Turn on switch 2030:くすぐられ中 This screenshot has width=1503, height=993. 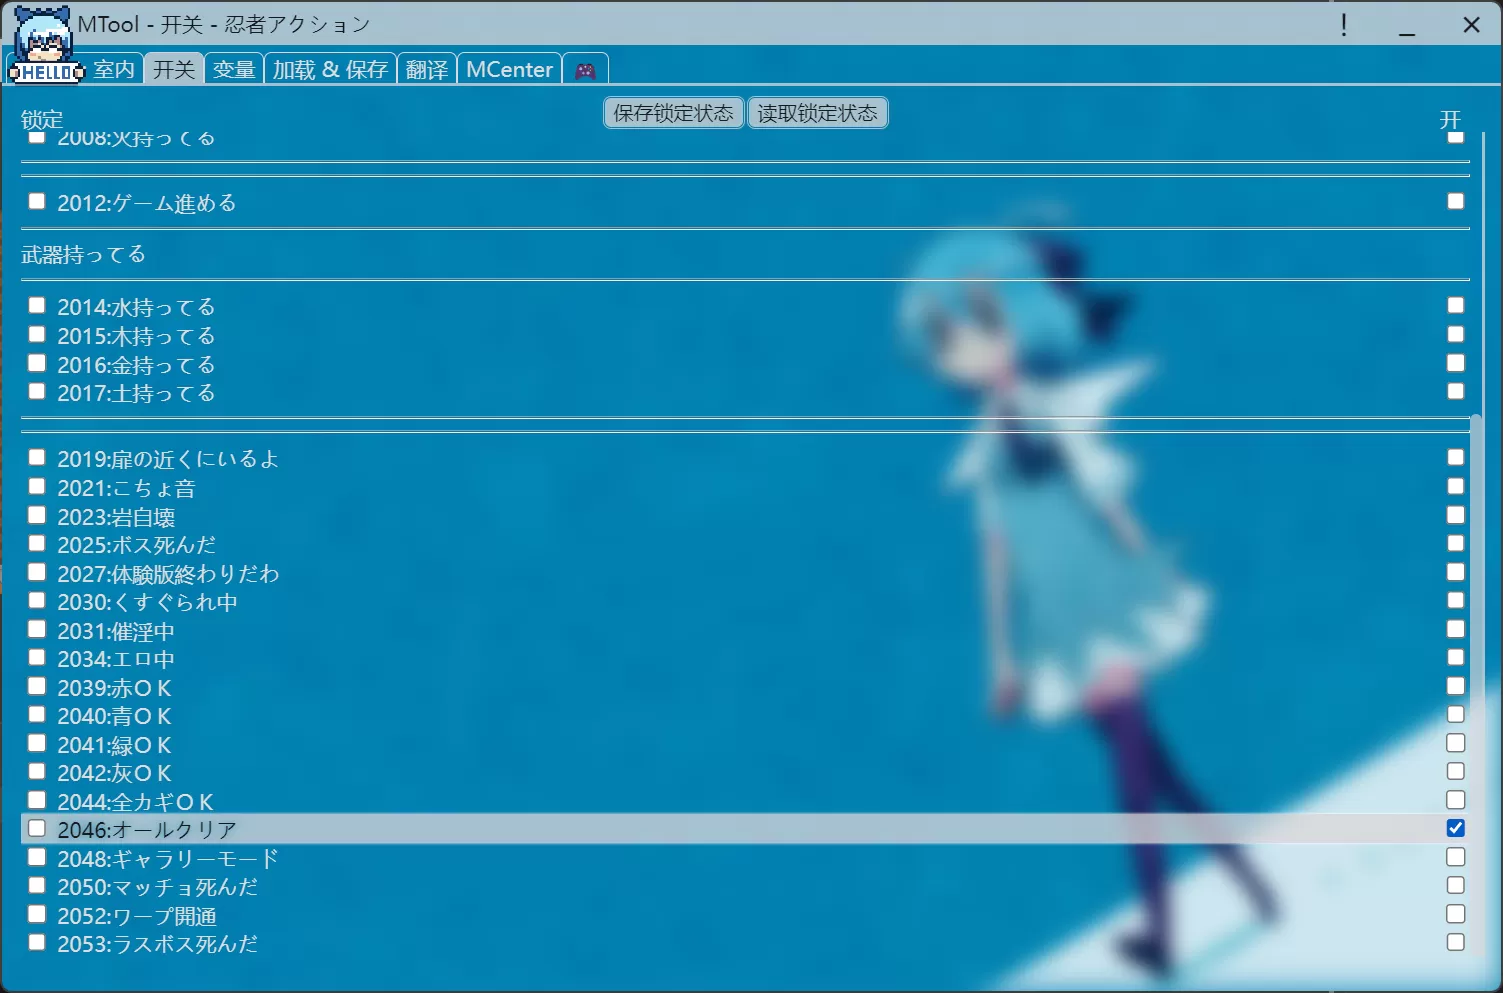click(1456, 600)
